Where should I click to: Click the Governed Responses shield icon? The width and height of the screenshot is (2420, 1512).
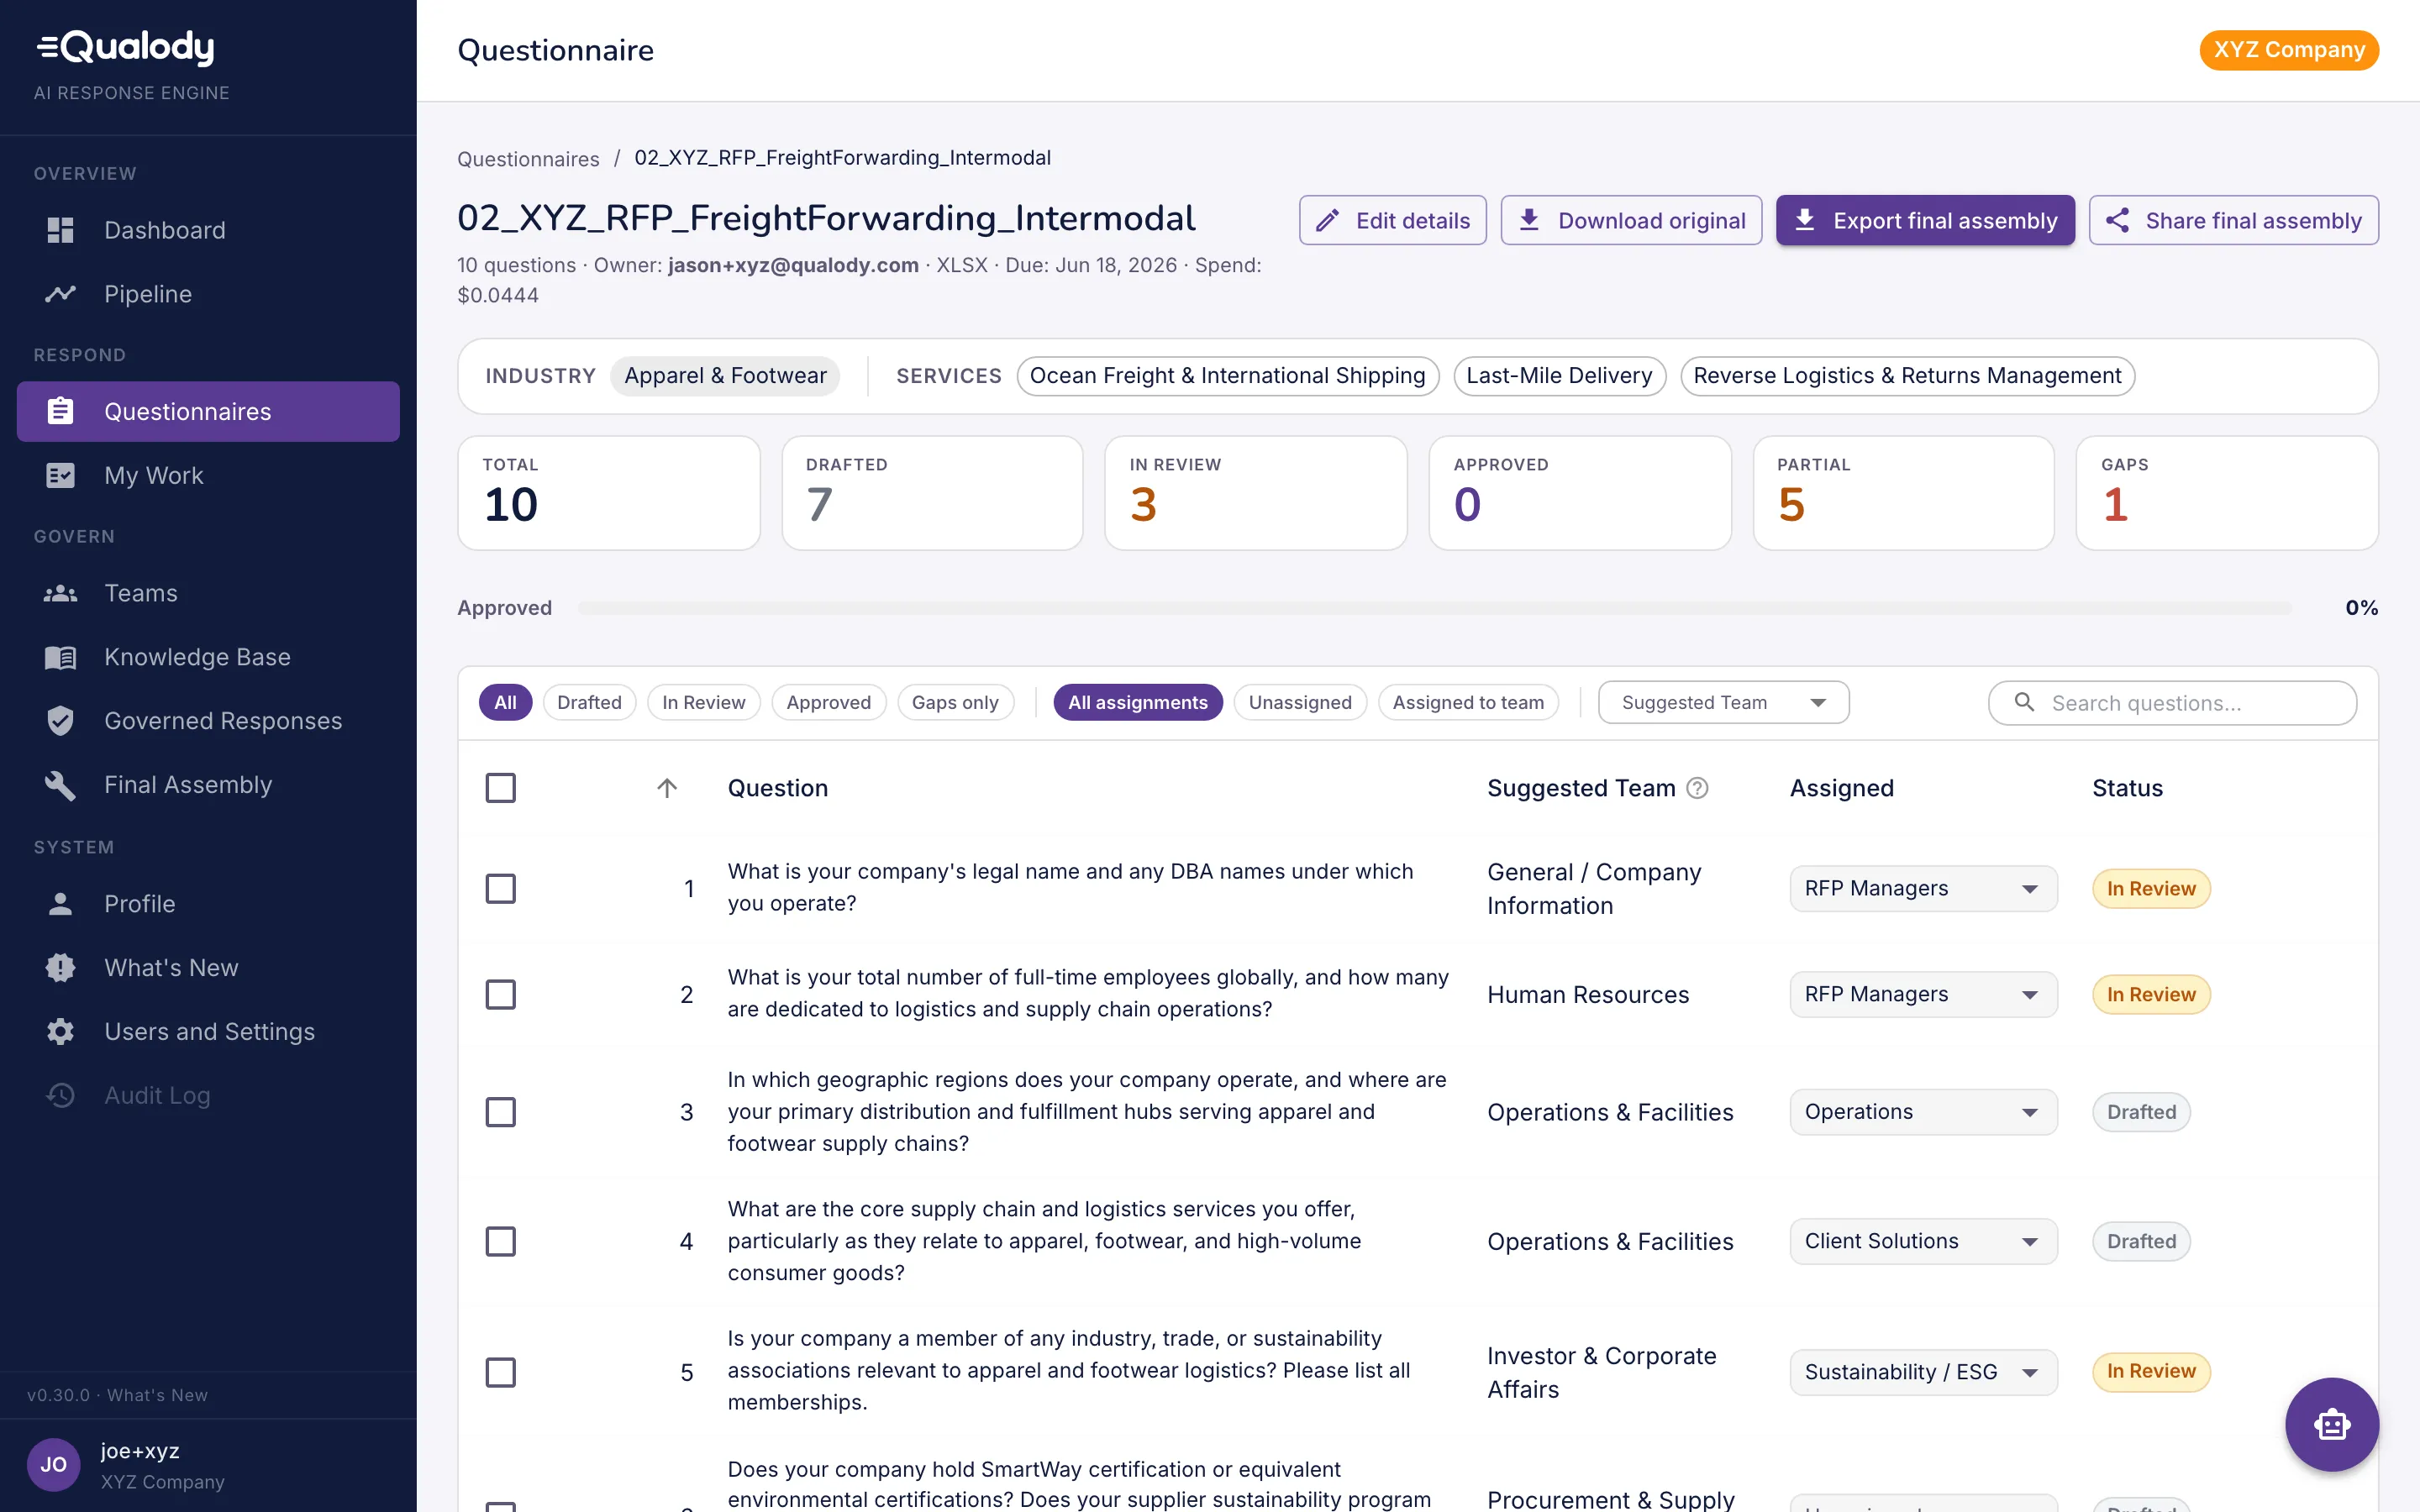pyautogui.click(x=60, y=721)
